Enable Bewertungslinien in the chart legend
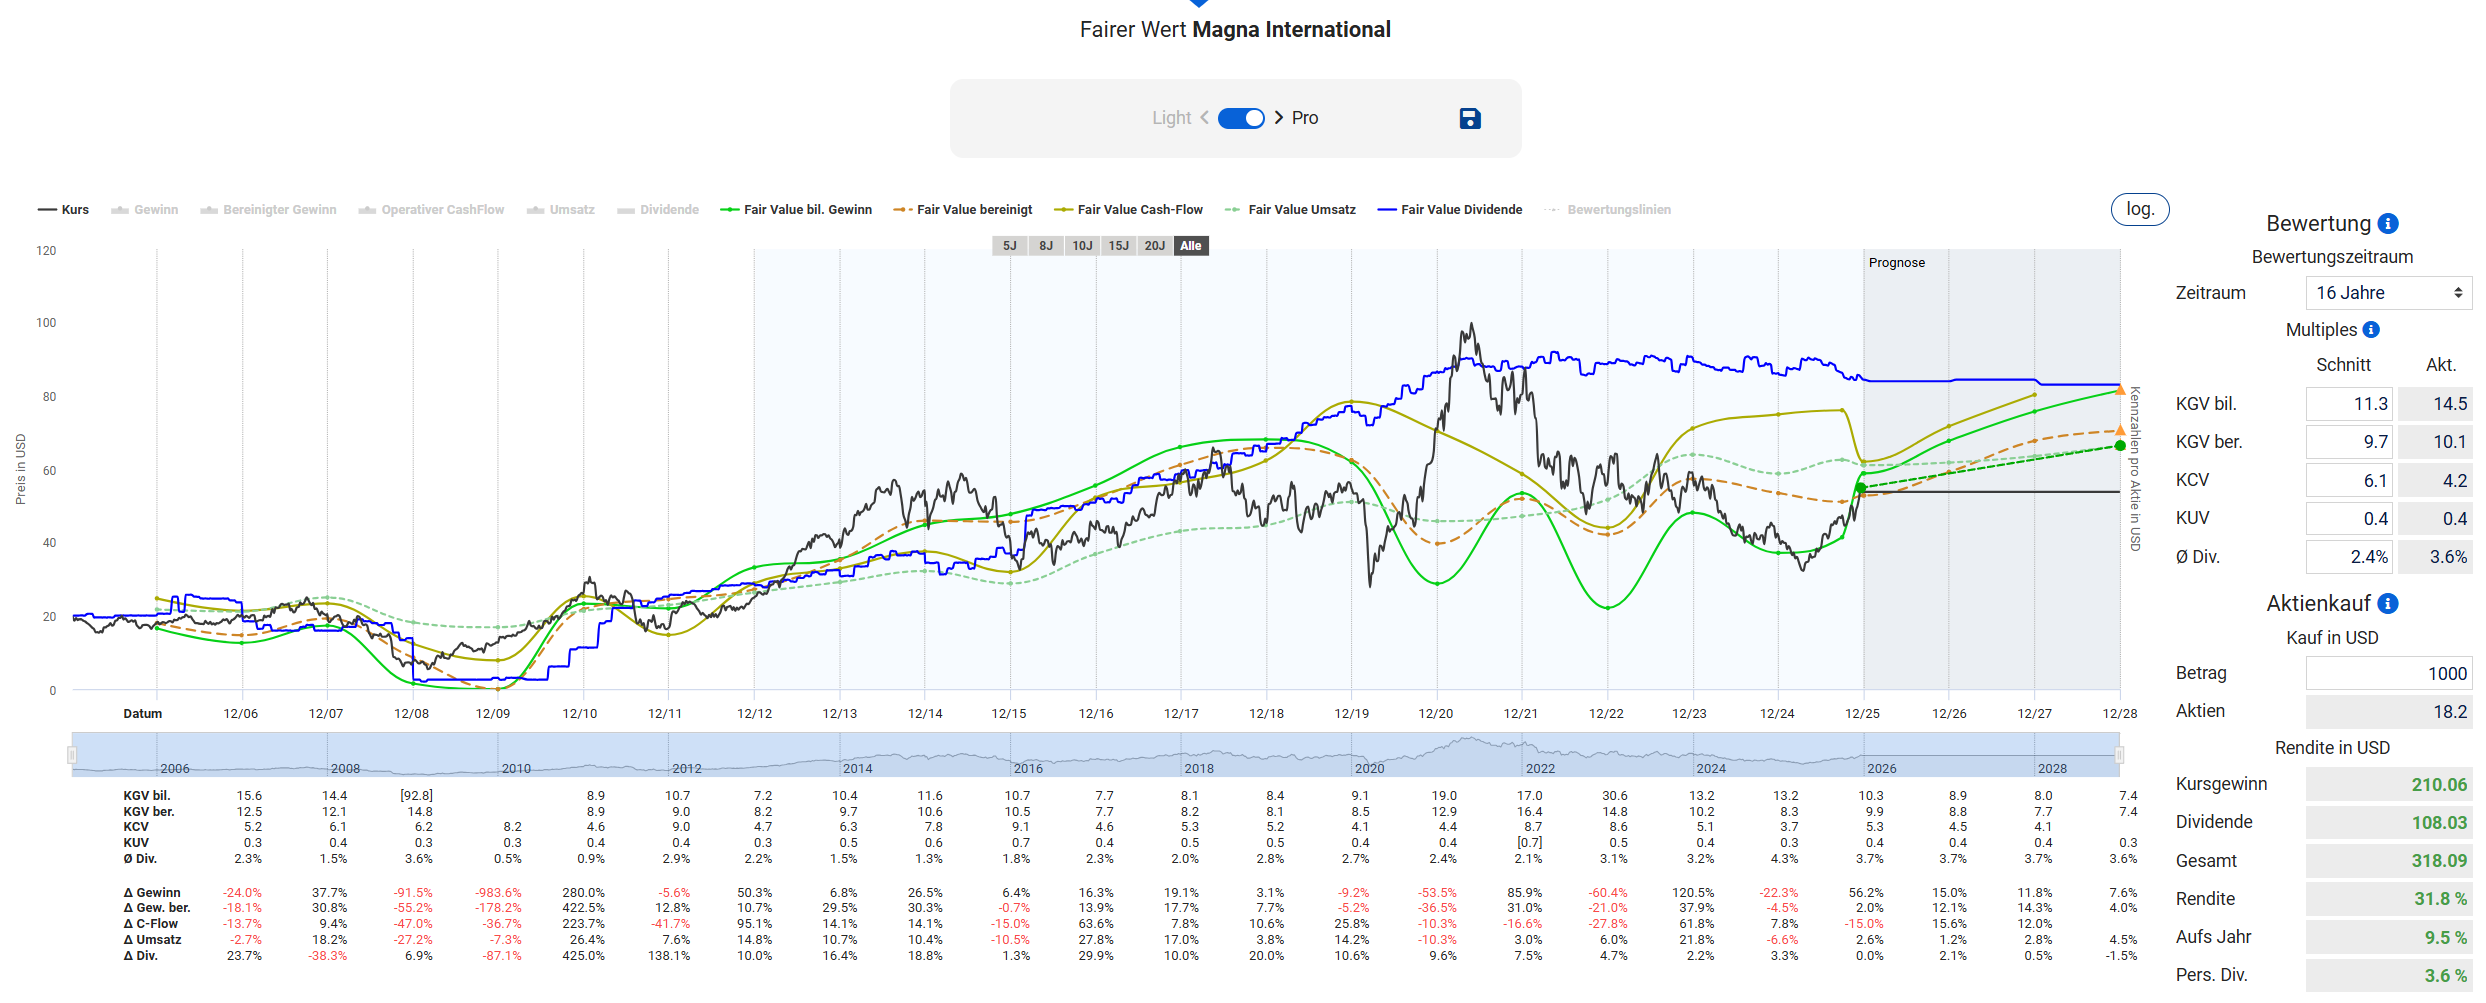This screenshot has width=2486, height=1003. (x=1608, y=210)
